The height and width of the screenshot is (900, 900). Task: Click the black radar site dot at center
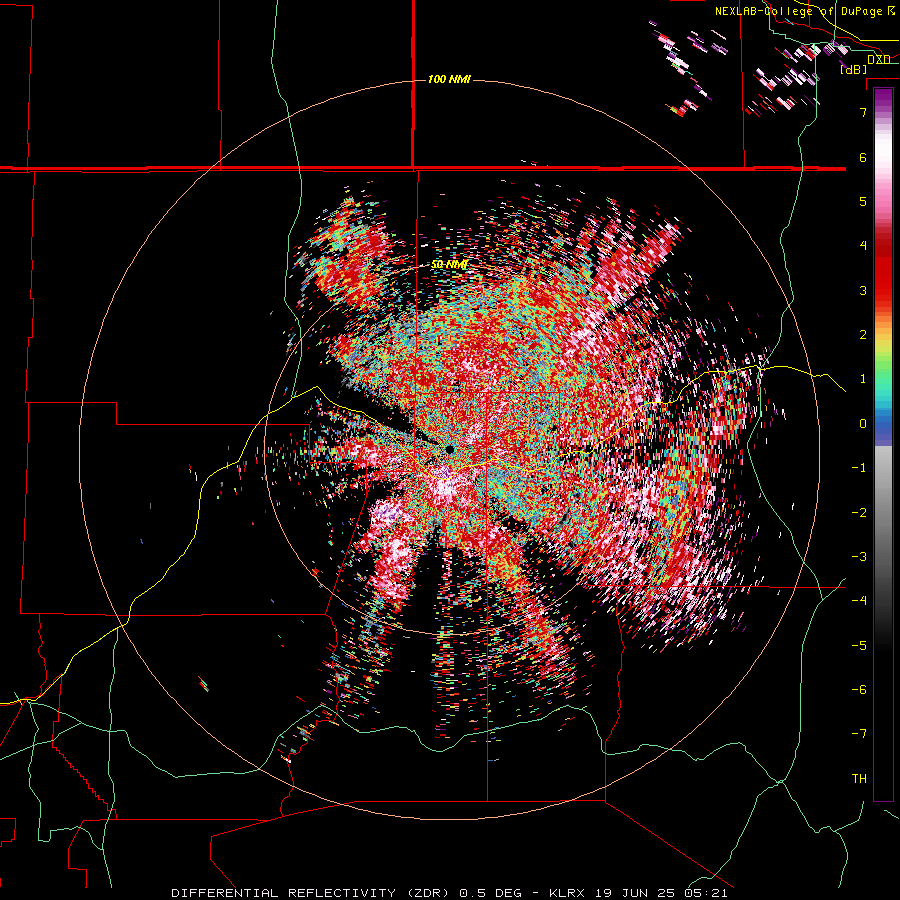450,449
